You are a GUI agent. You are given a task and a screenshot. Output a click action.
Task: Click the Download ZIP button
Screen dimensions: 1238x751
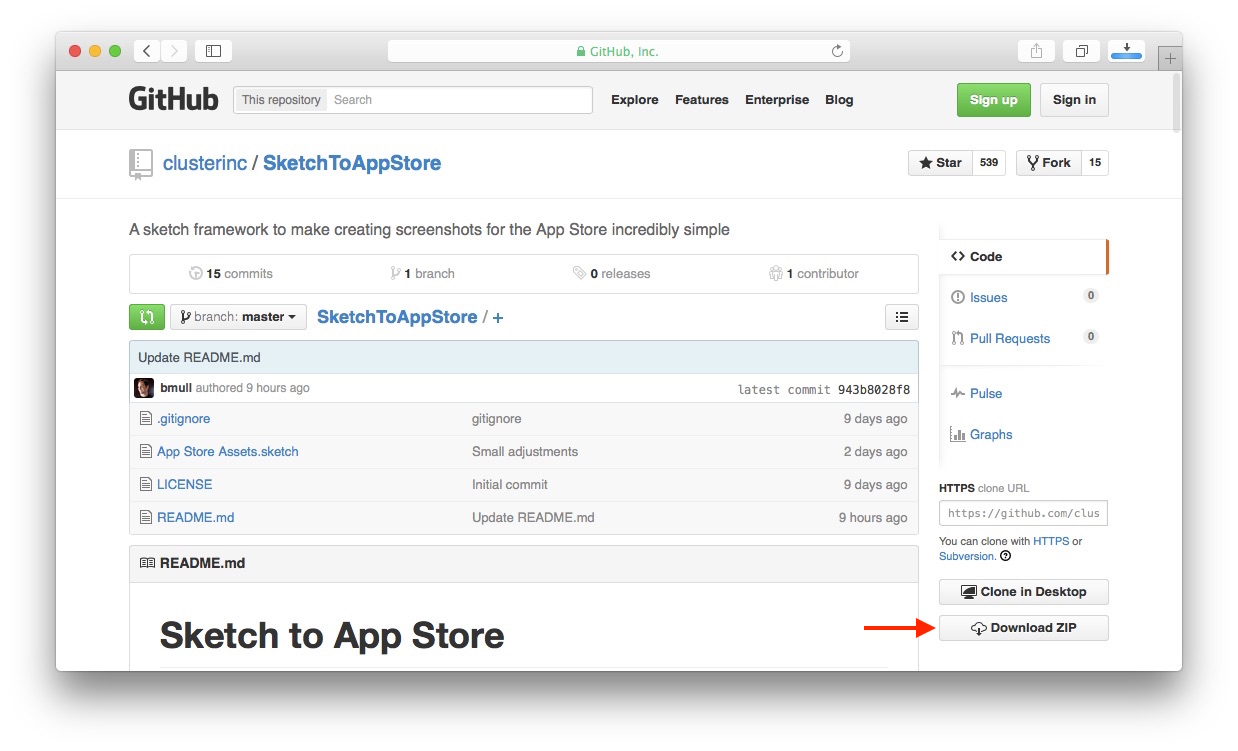pyautogui.click(x=1024, y=628)
